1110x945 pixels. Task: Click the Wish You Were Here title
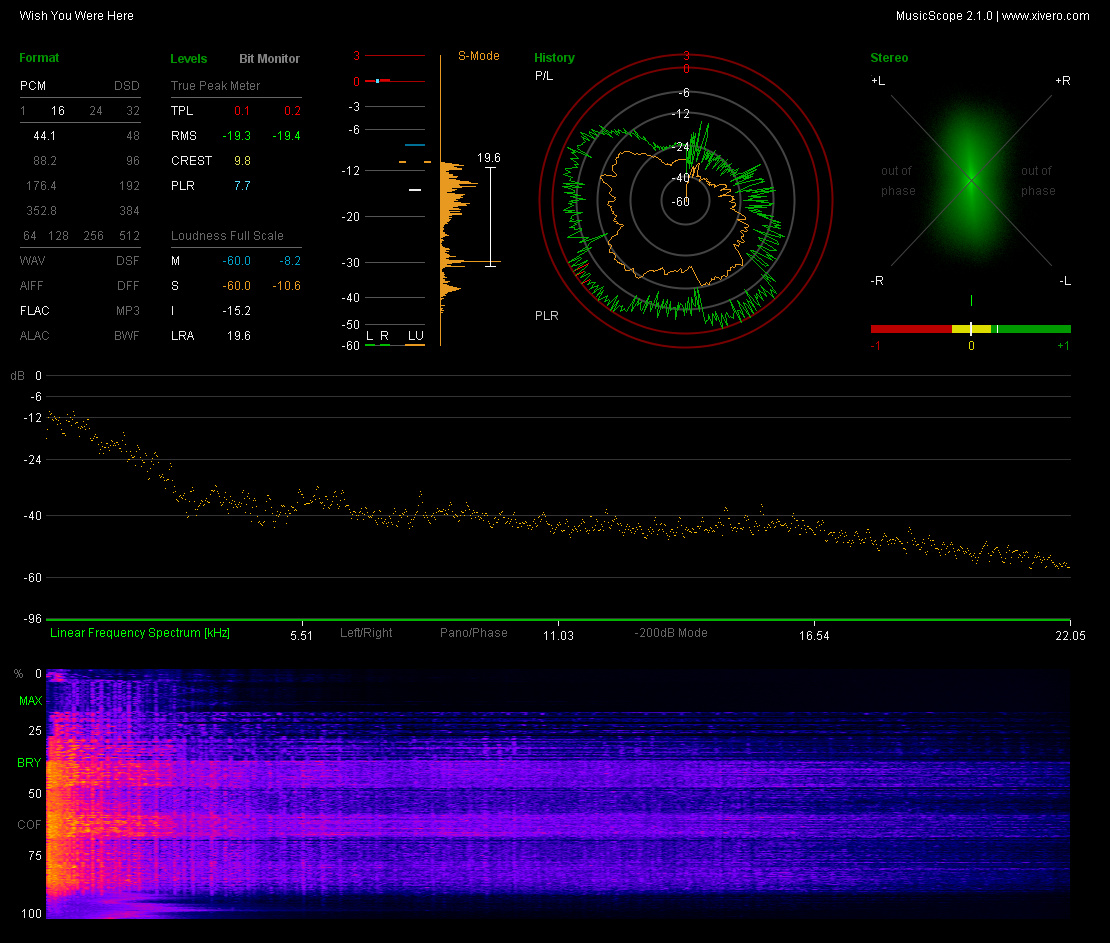point(76,15)
